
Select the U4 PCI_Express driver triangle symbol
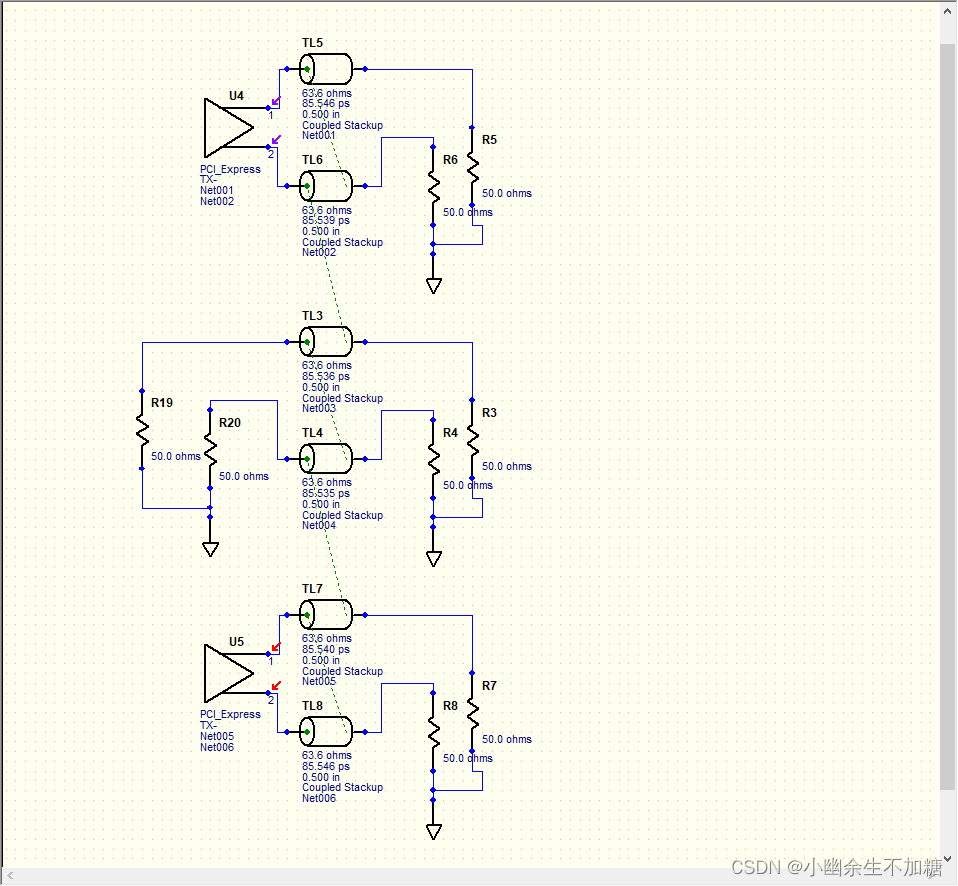pyautogui.click(x=229, y=128)
